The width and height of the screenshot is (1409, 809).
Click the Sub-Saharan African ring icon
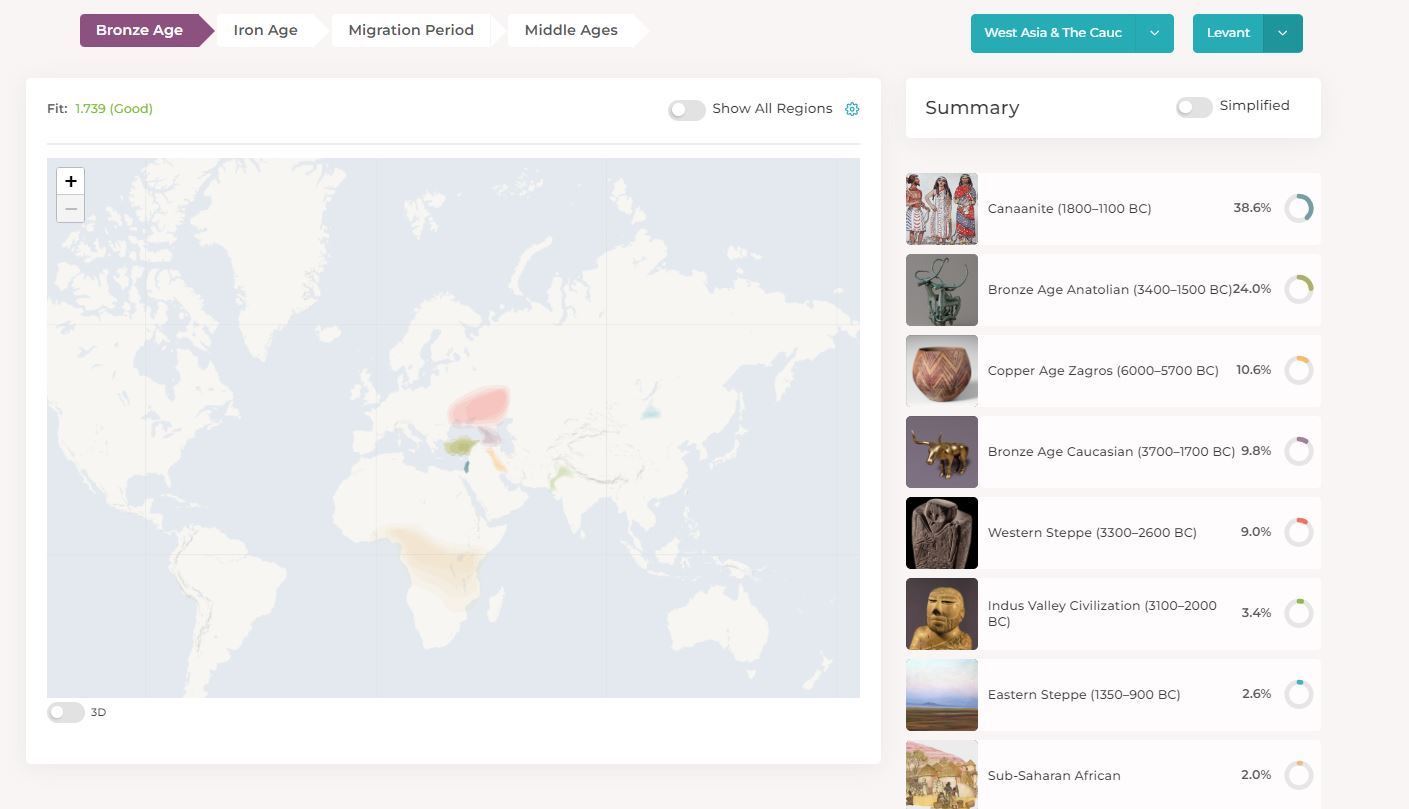coord(1298,775)
